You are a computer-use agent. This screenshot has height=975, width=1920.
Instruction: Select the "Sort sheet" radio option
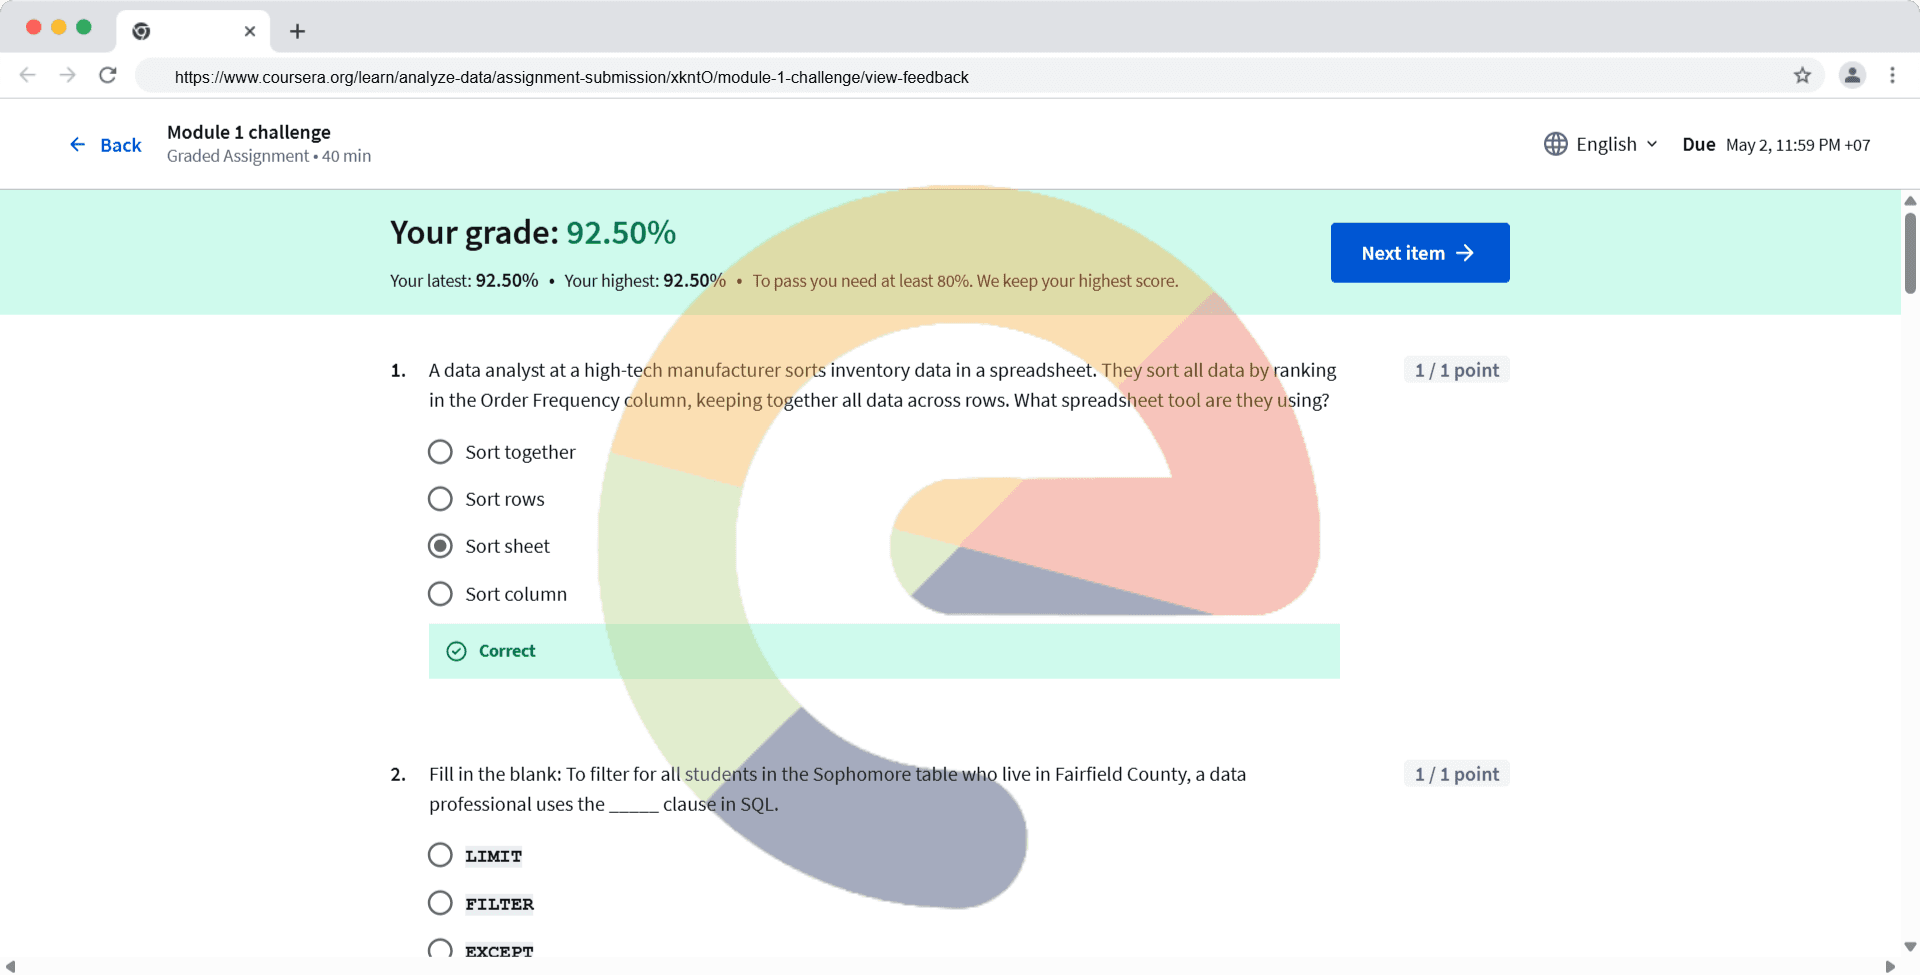[440, 546]
